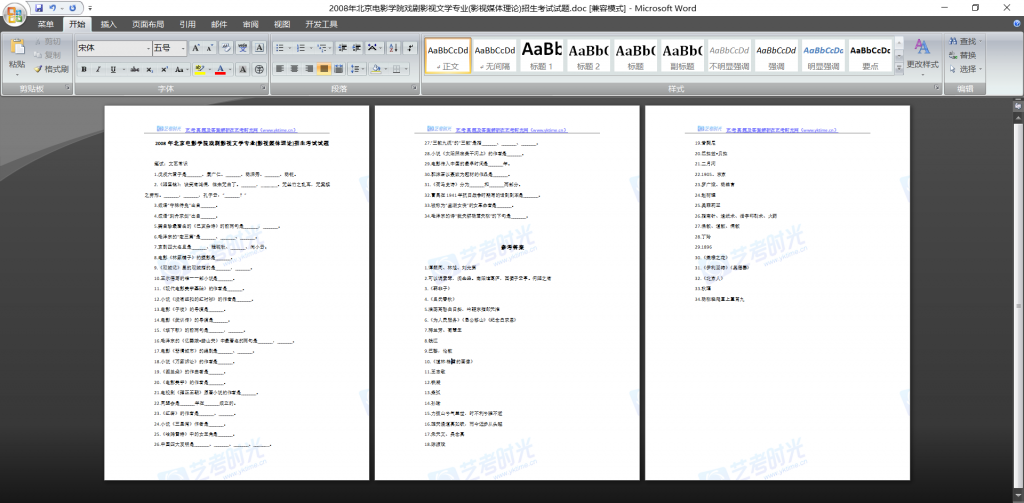Image resolution: width=1024 pixels, height=503 pixels.
Task: Click the sort (A-Z) paragraph icon
Action: [x=395, y=47]
